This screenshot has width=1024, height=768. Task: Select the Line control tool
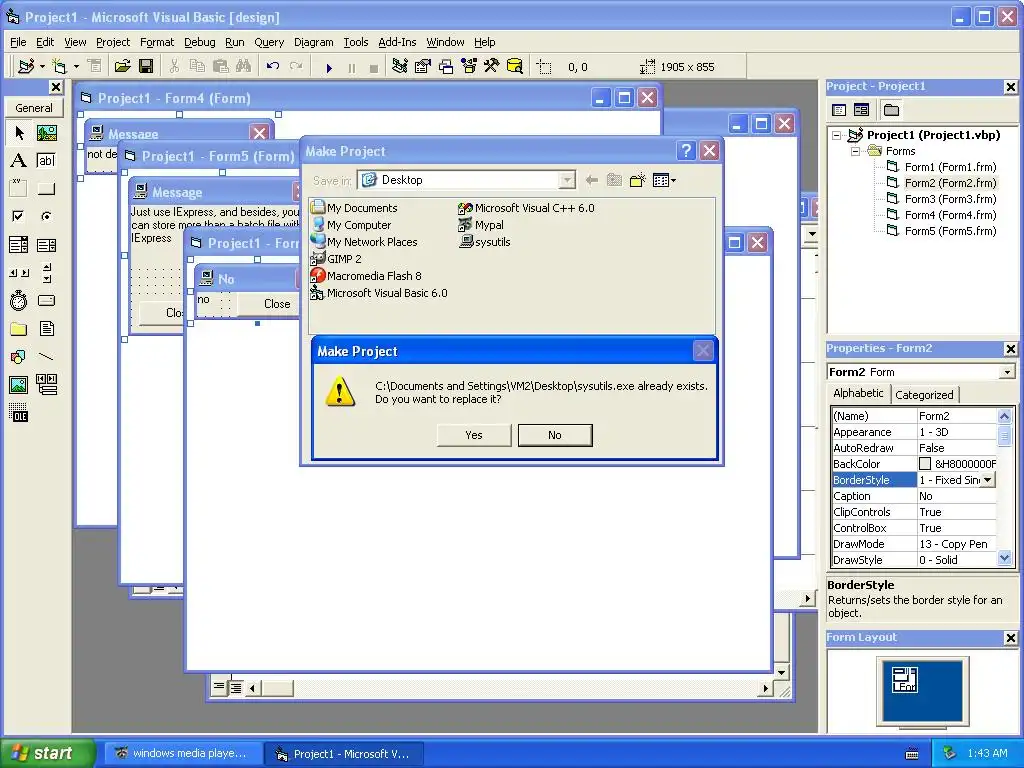(47, 357)
